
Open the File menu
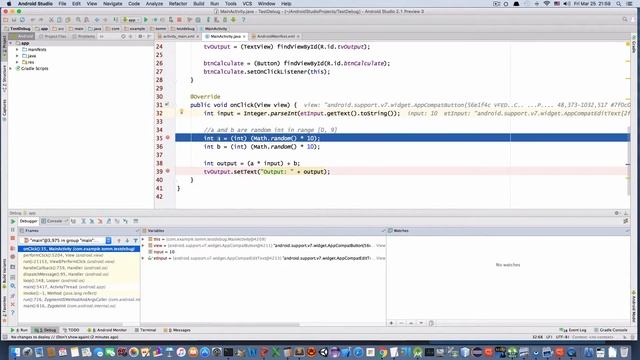(x=62, y=4)
